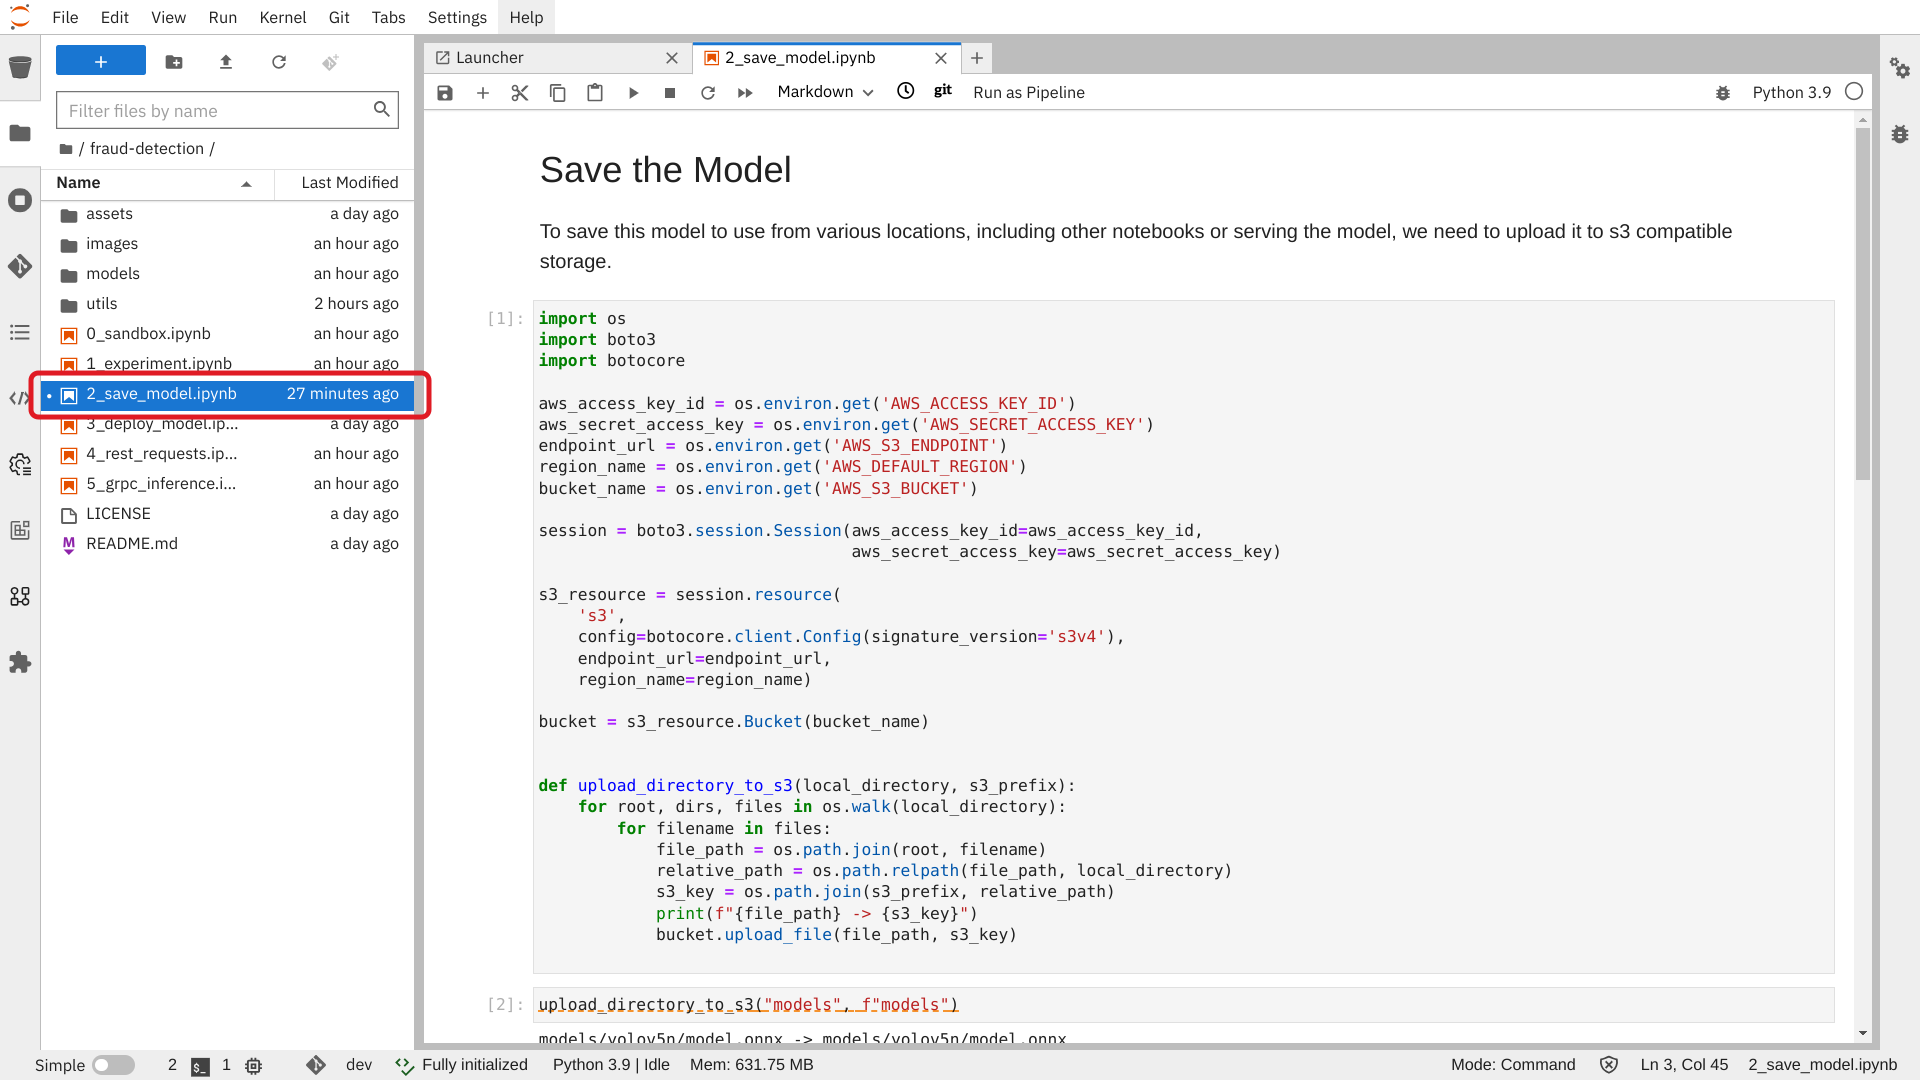Open the Git sidebar panel

pyautogui.click(x=20, y=266)
